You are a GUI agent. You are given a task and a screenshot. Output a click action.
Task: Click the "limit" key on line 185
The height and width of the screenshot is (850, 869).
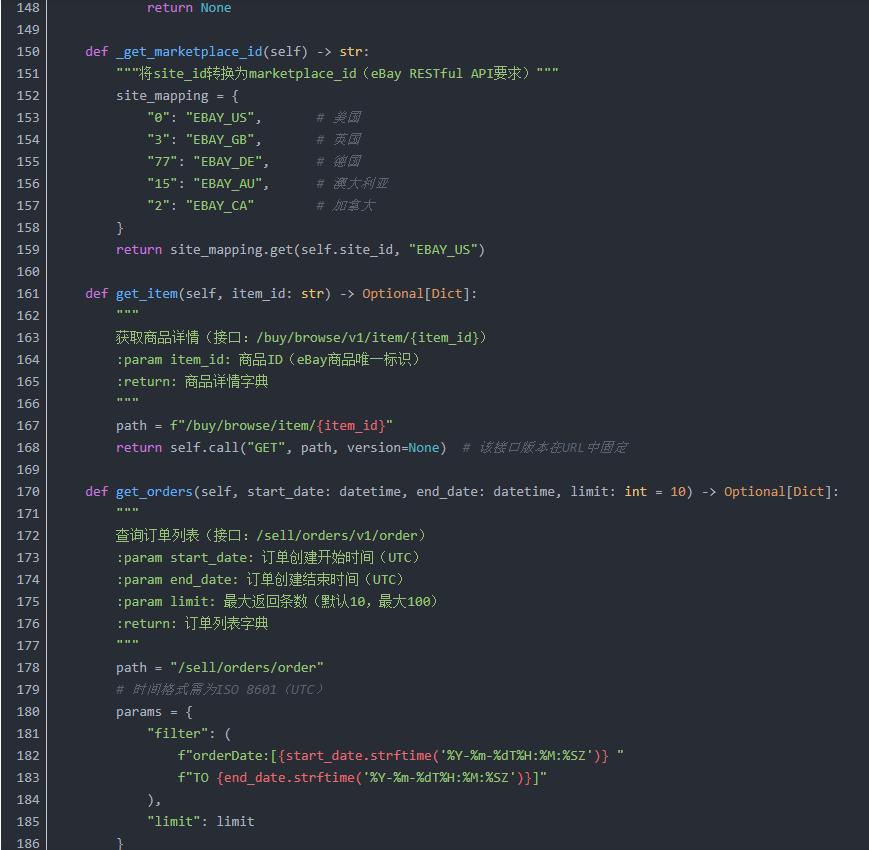point(173,821)
